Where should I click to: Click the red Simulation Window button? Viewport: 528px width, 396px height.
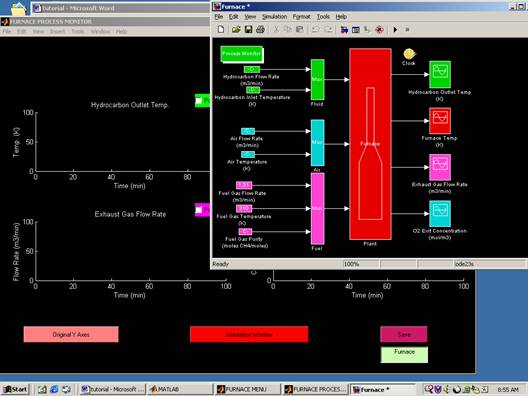[x=249, y=334]
